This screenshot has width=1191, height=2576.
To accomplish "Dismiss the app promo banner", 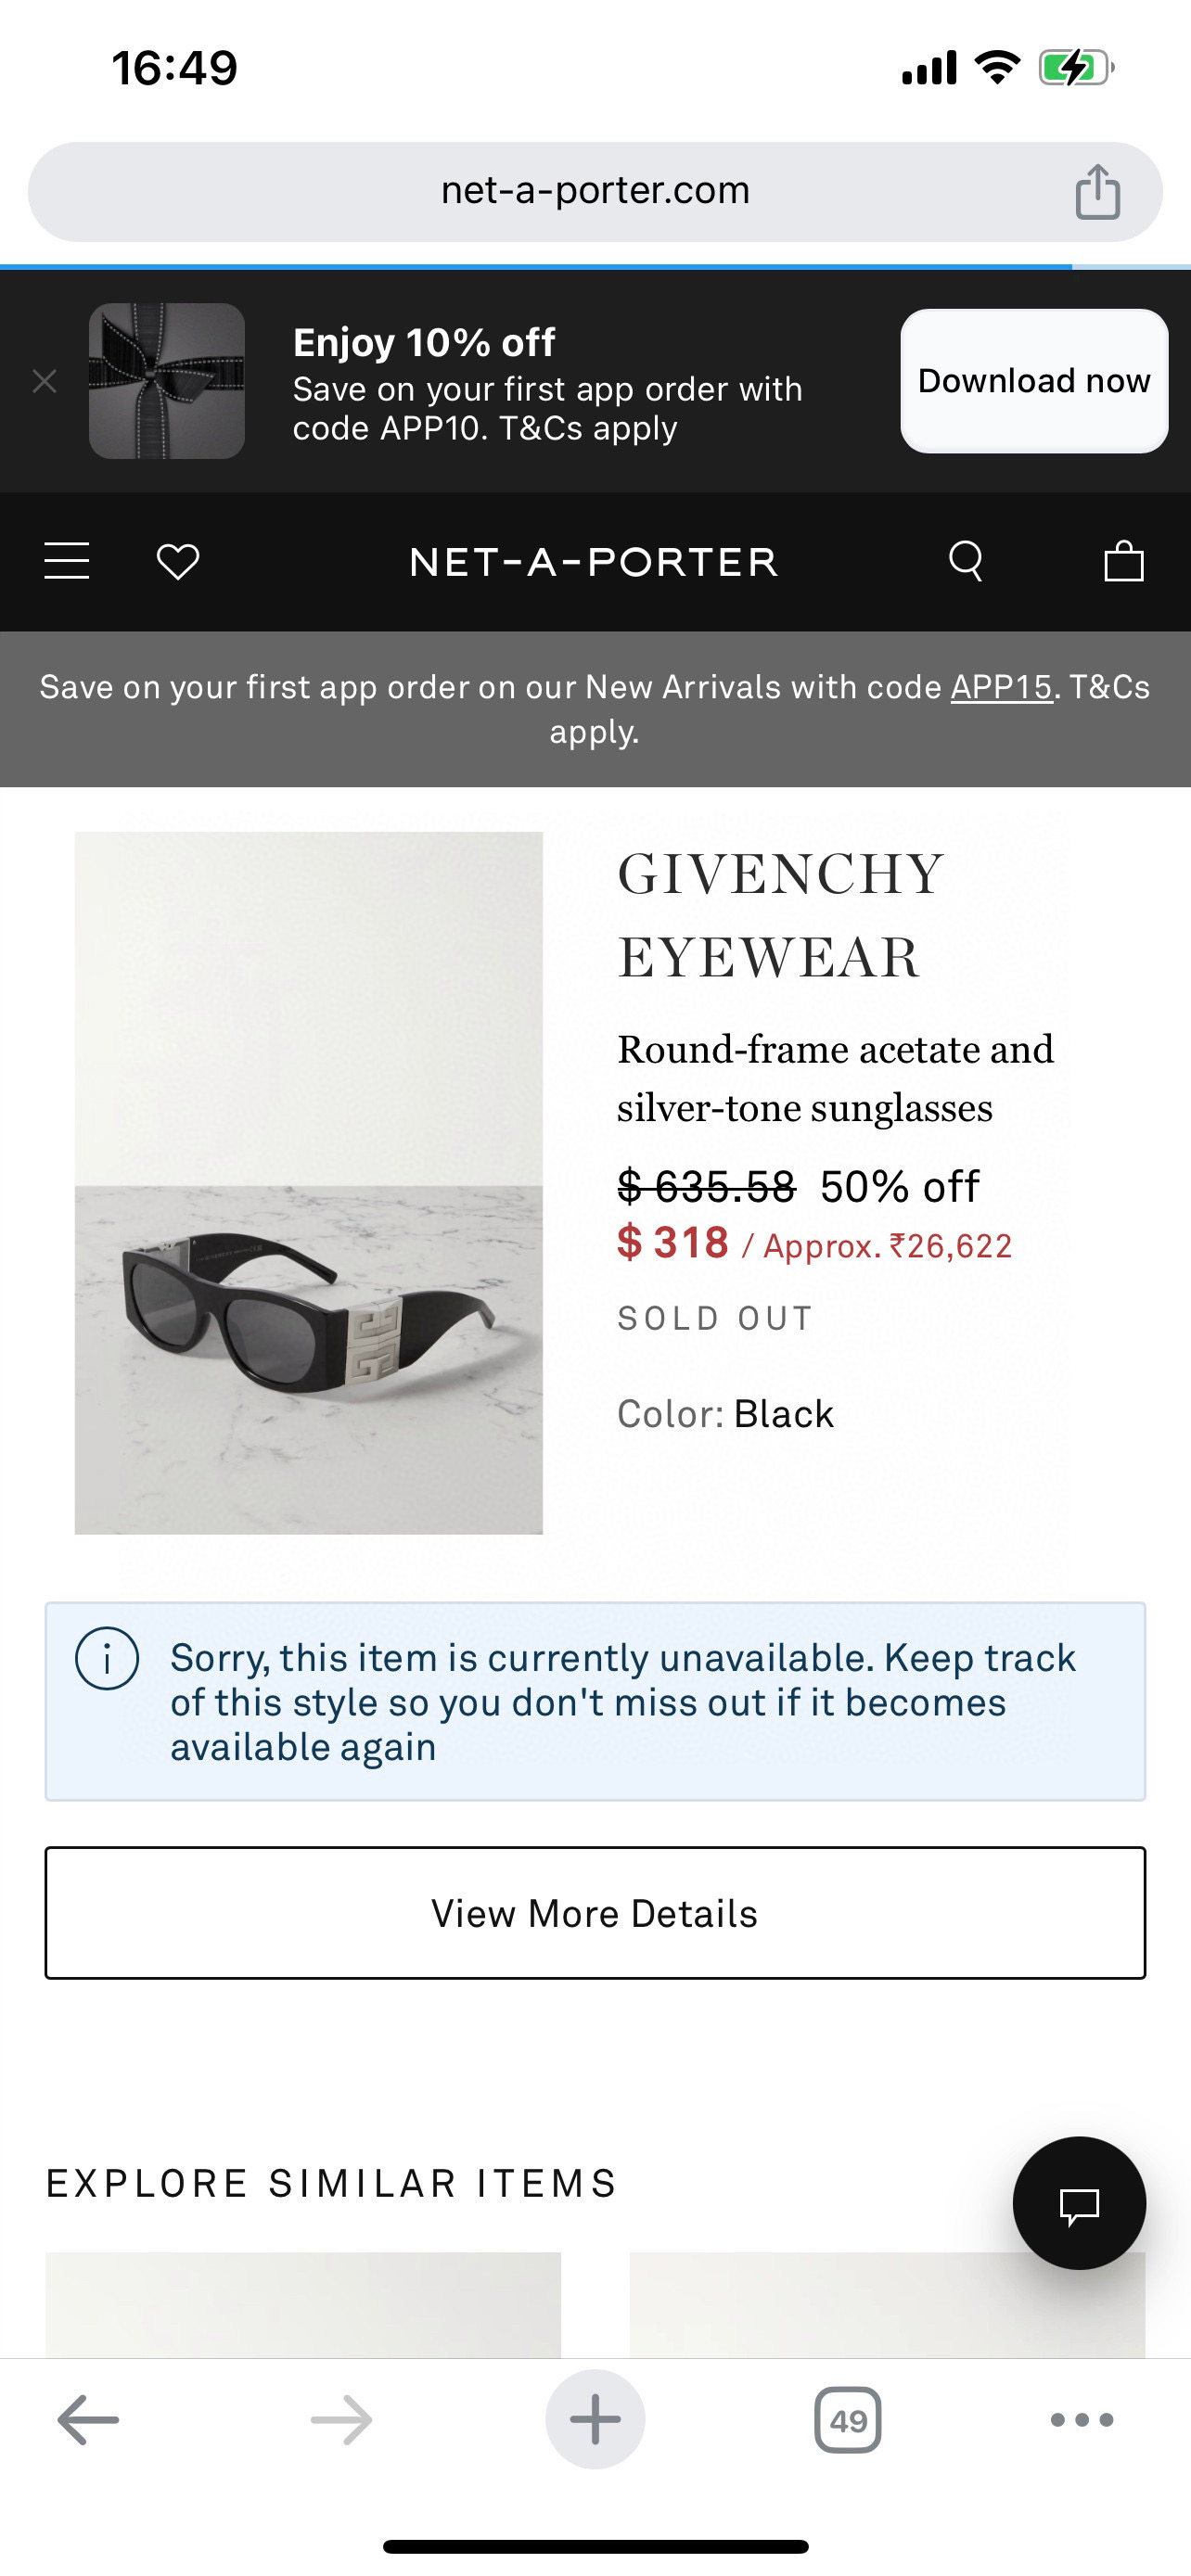I will [44, 381].
